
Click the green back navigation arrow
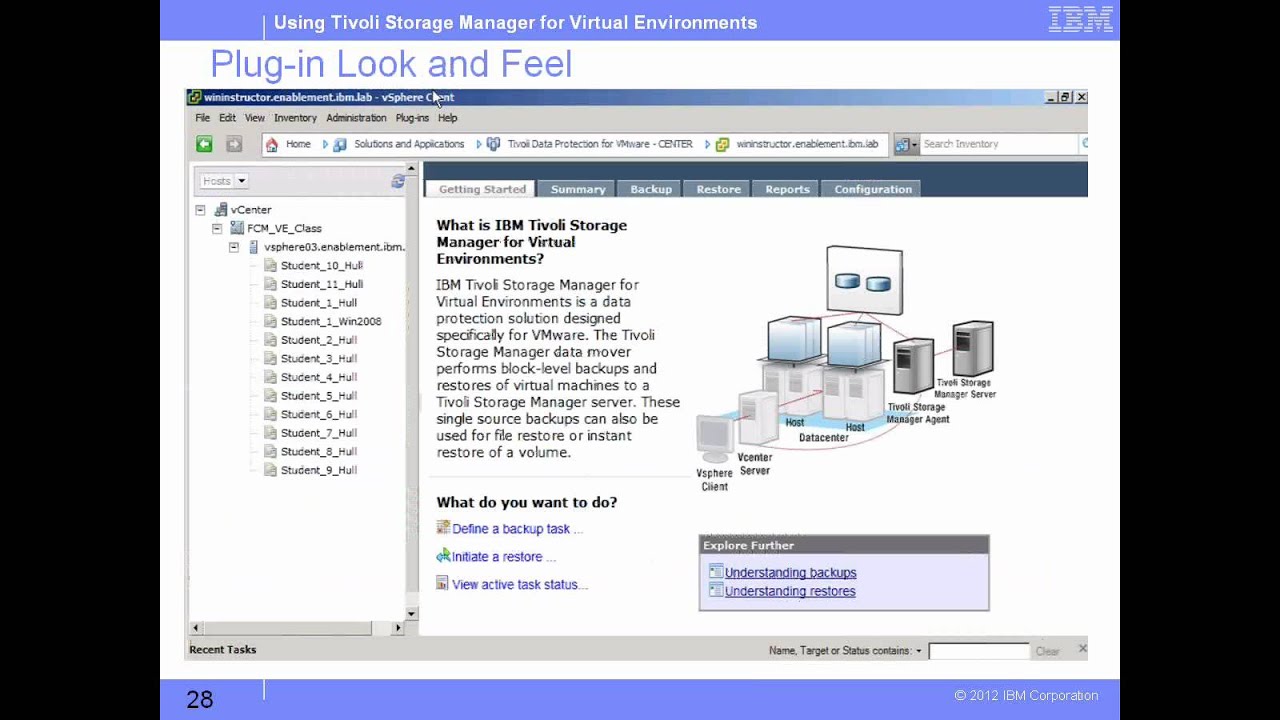click(x=204, y=144)
